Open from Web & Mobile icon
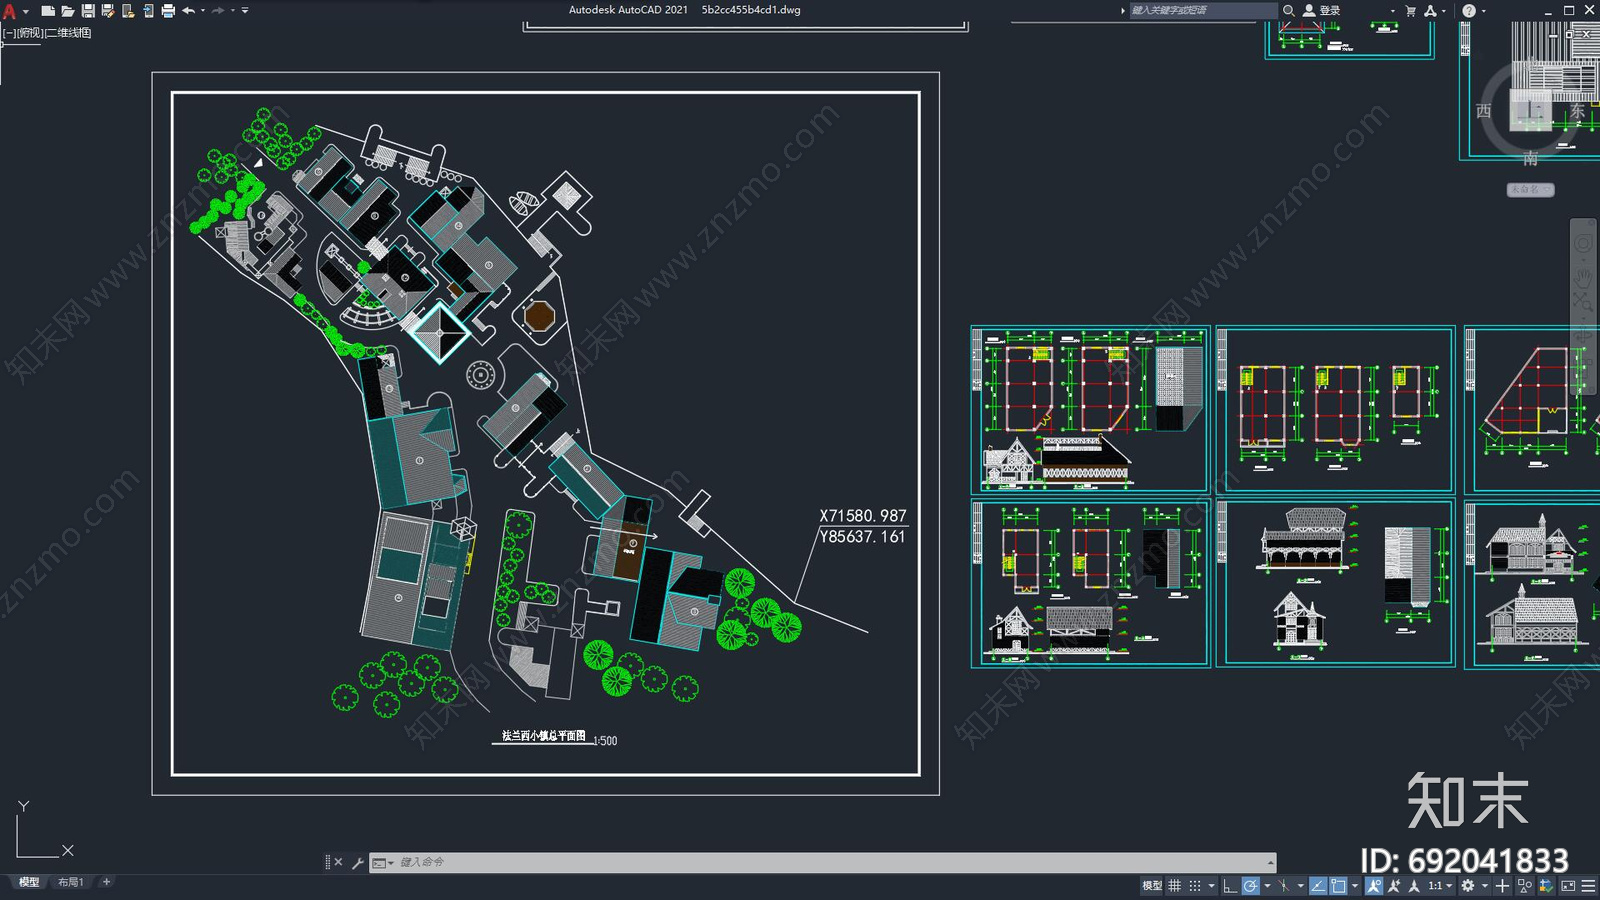The image size is (1600, 900). pos(128,11)
